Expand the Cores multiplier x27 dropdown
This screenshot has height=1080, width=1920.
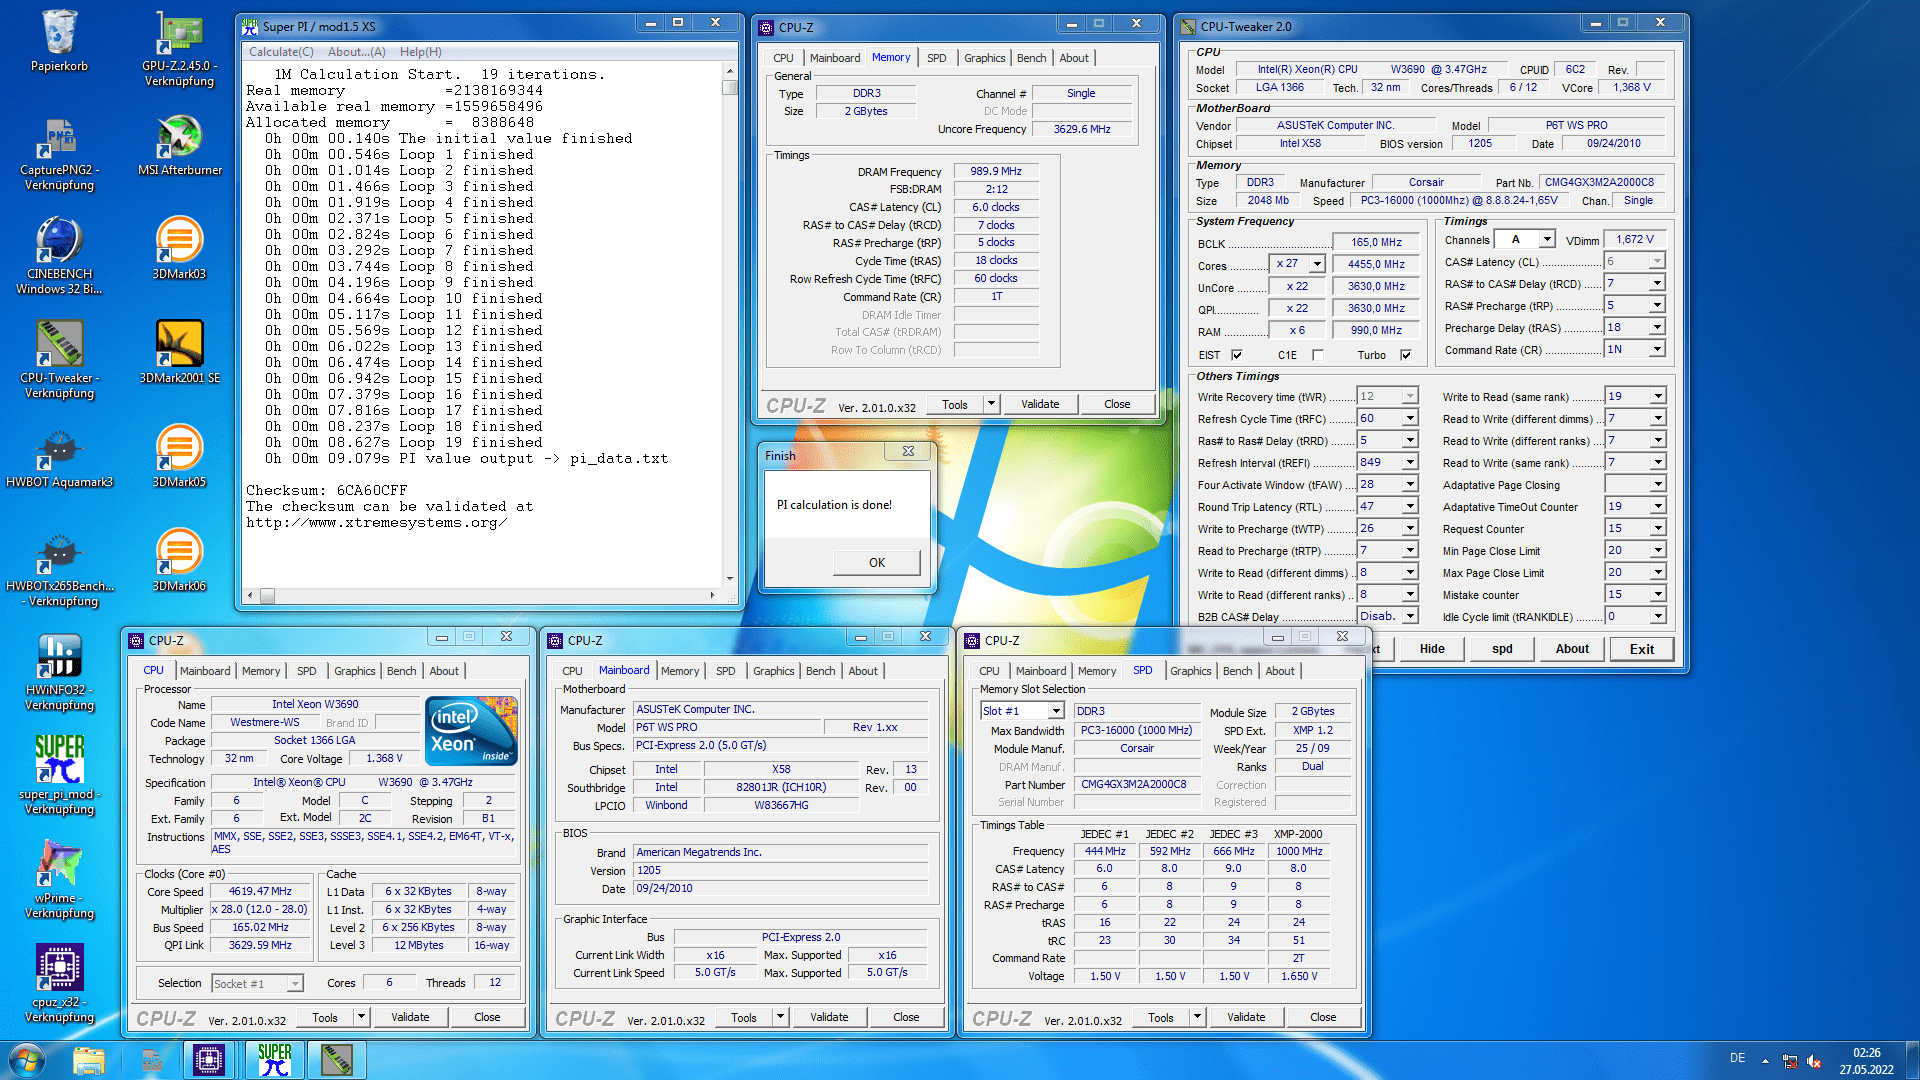click(x=1317, y=264)
